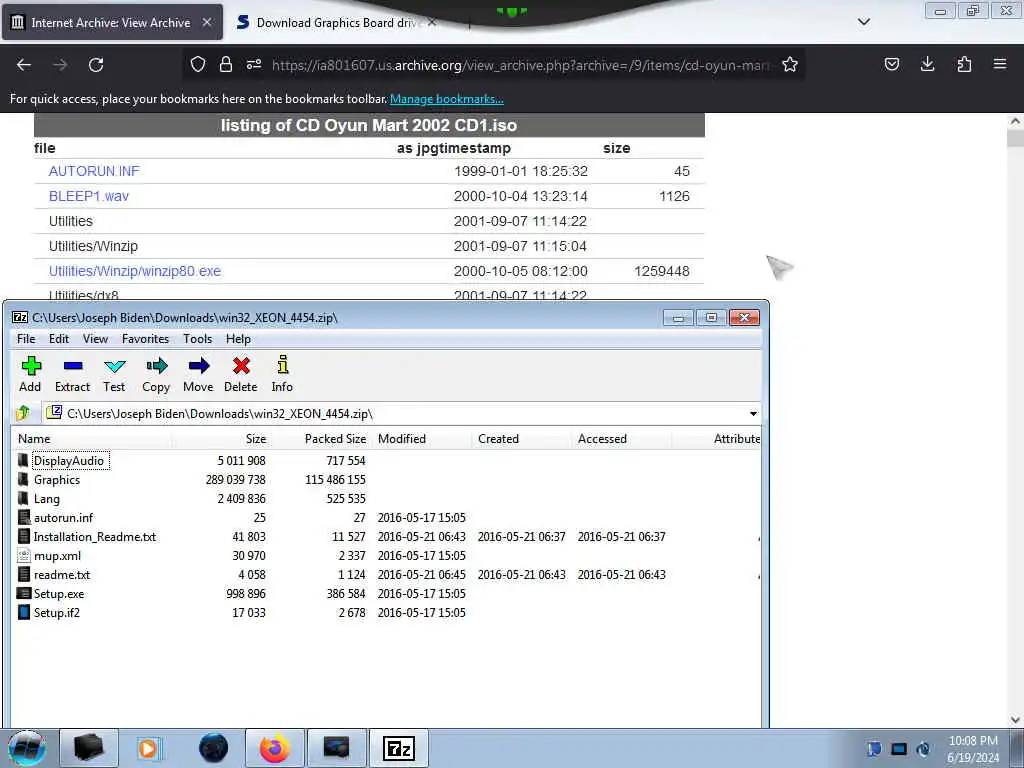Open the AUTORUN.INF link
Viewport: 1024px width, 768px height.
[94, 171]
